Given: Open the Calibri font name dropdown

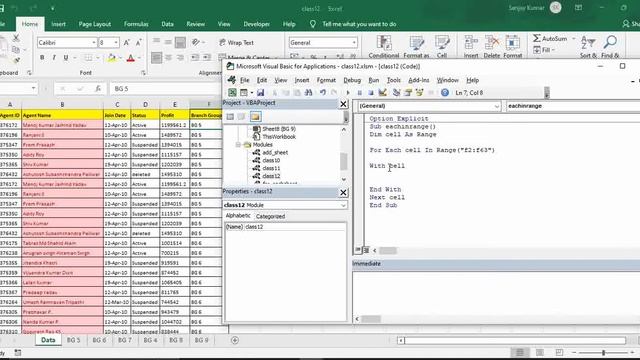Looking at the screenshot, I should pos(94,42).
